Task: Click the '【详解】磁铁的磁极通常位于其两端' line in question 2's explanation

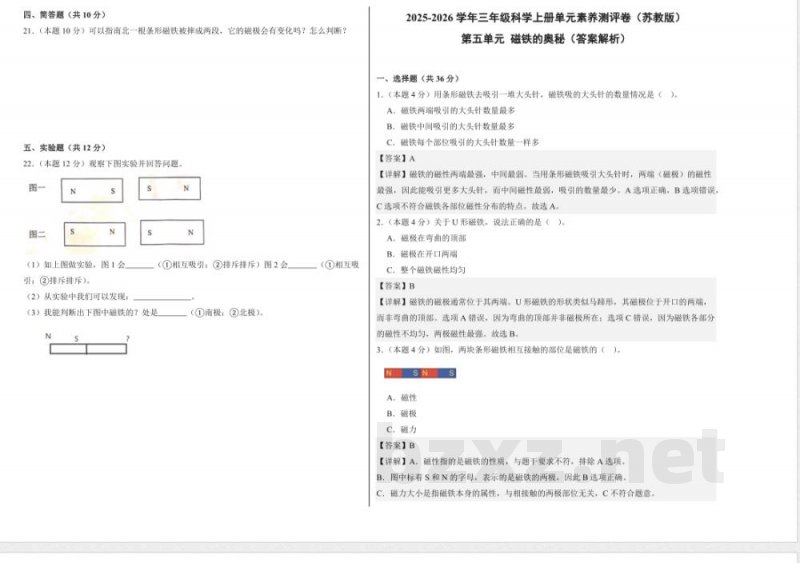Action: tap(543, 302)
